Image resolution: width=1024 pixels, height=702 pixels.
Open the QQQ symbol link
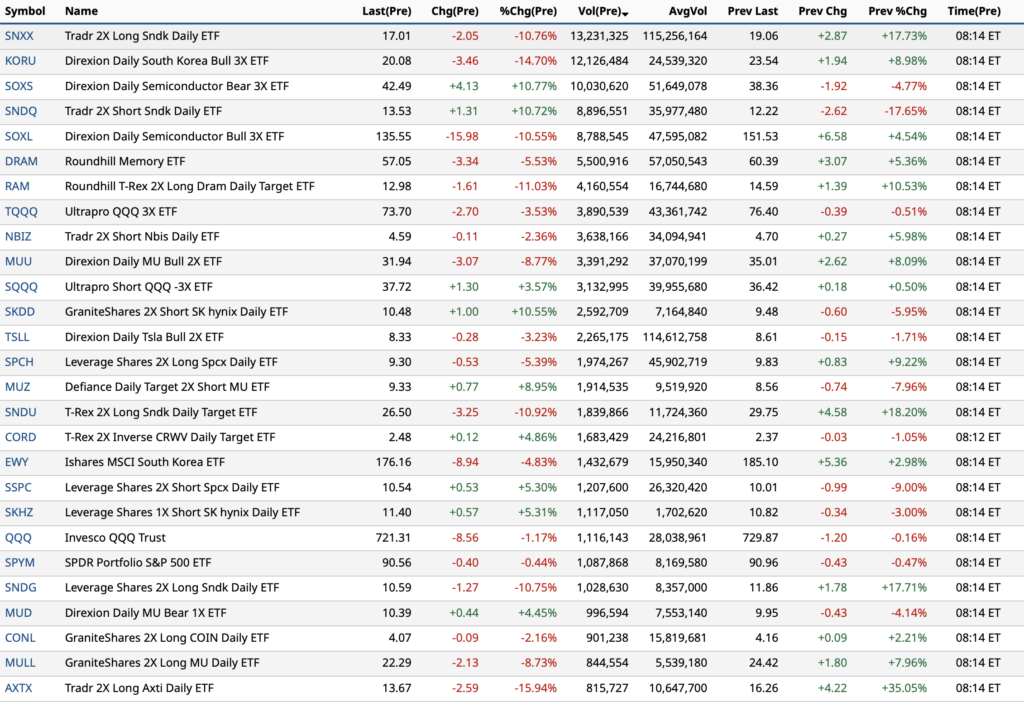[x=18, y=537]
